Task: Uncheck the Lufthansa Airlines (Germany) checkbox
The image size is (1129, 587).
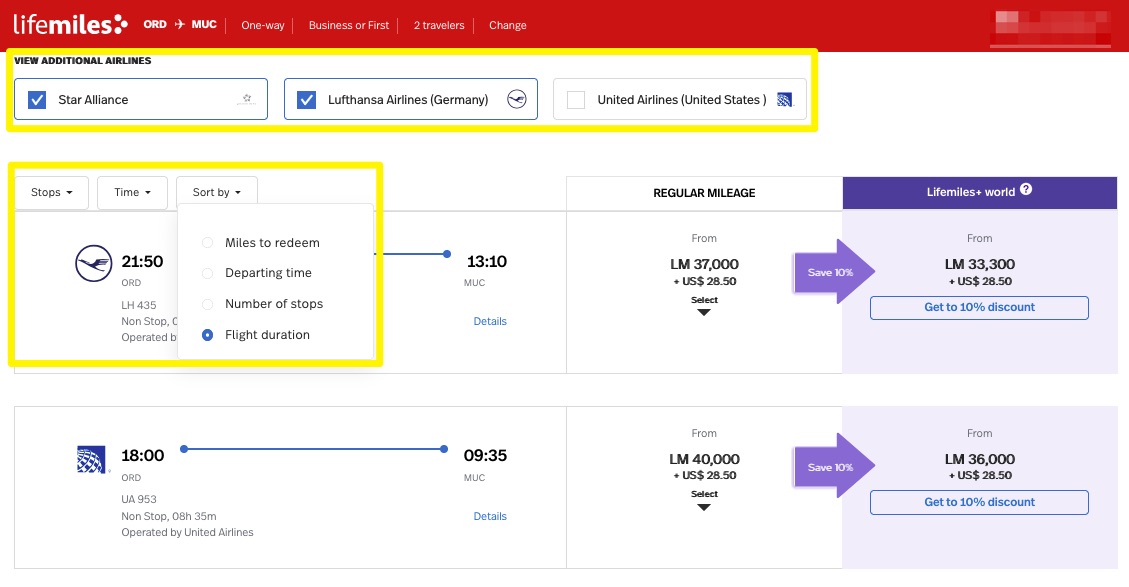Action: coord(307,100)
